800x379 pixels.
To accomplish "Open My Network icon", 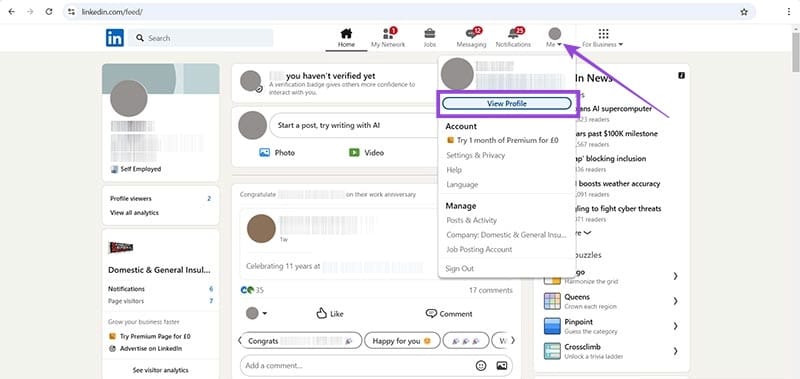I will pos(388,34).
